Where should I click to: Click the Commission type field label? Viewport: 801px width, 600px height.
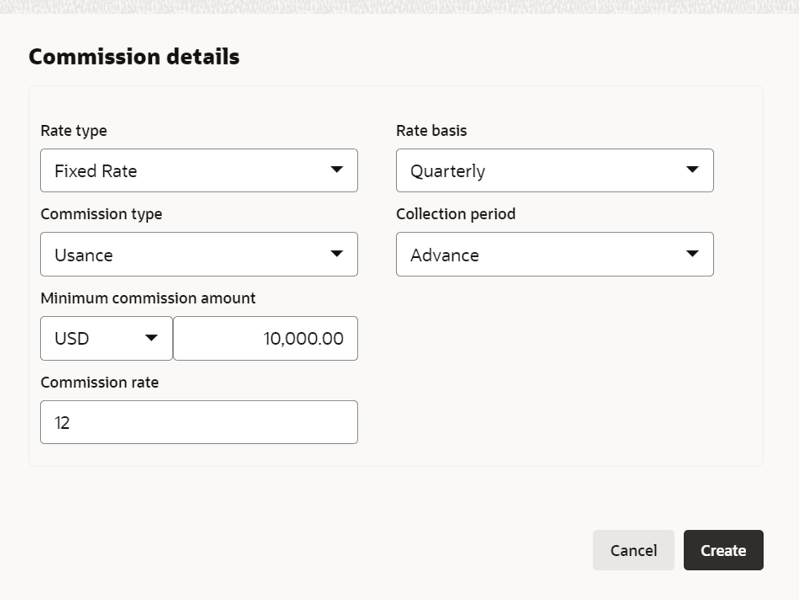pyautogui.click(x=101, y=214)
